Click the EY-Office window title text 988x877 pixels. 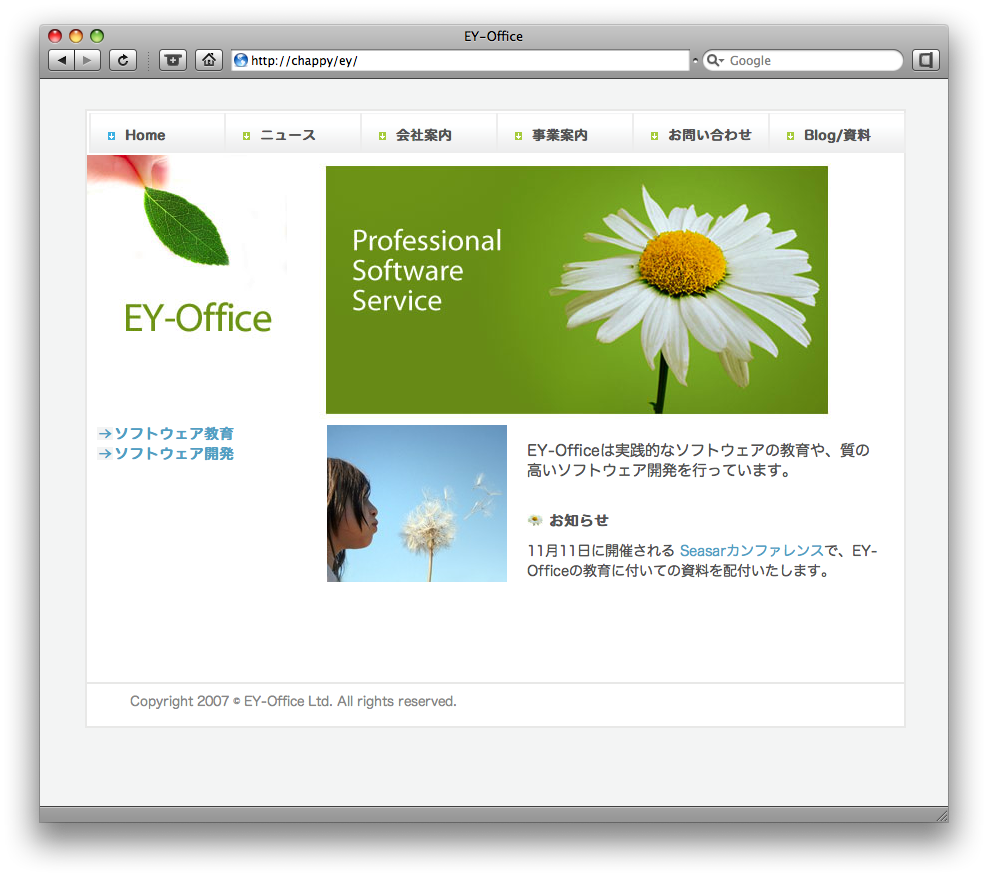(x=493, y=37)
